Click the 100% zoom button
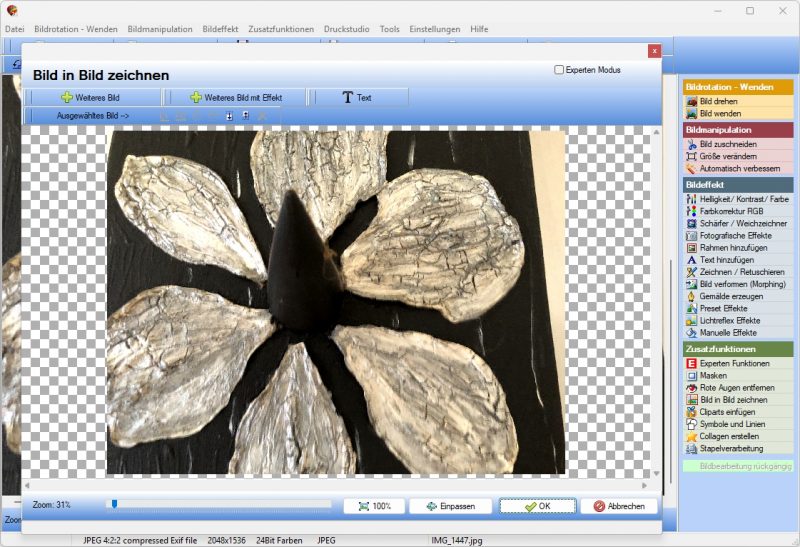Viewport: 800px width, 547px height. (374, 506)
